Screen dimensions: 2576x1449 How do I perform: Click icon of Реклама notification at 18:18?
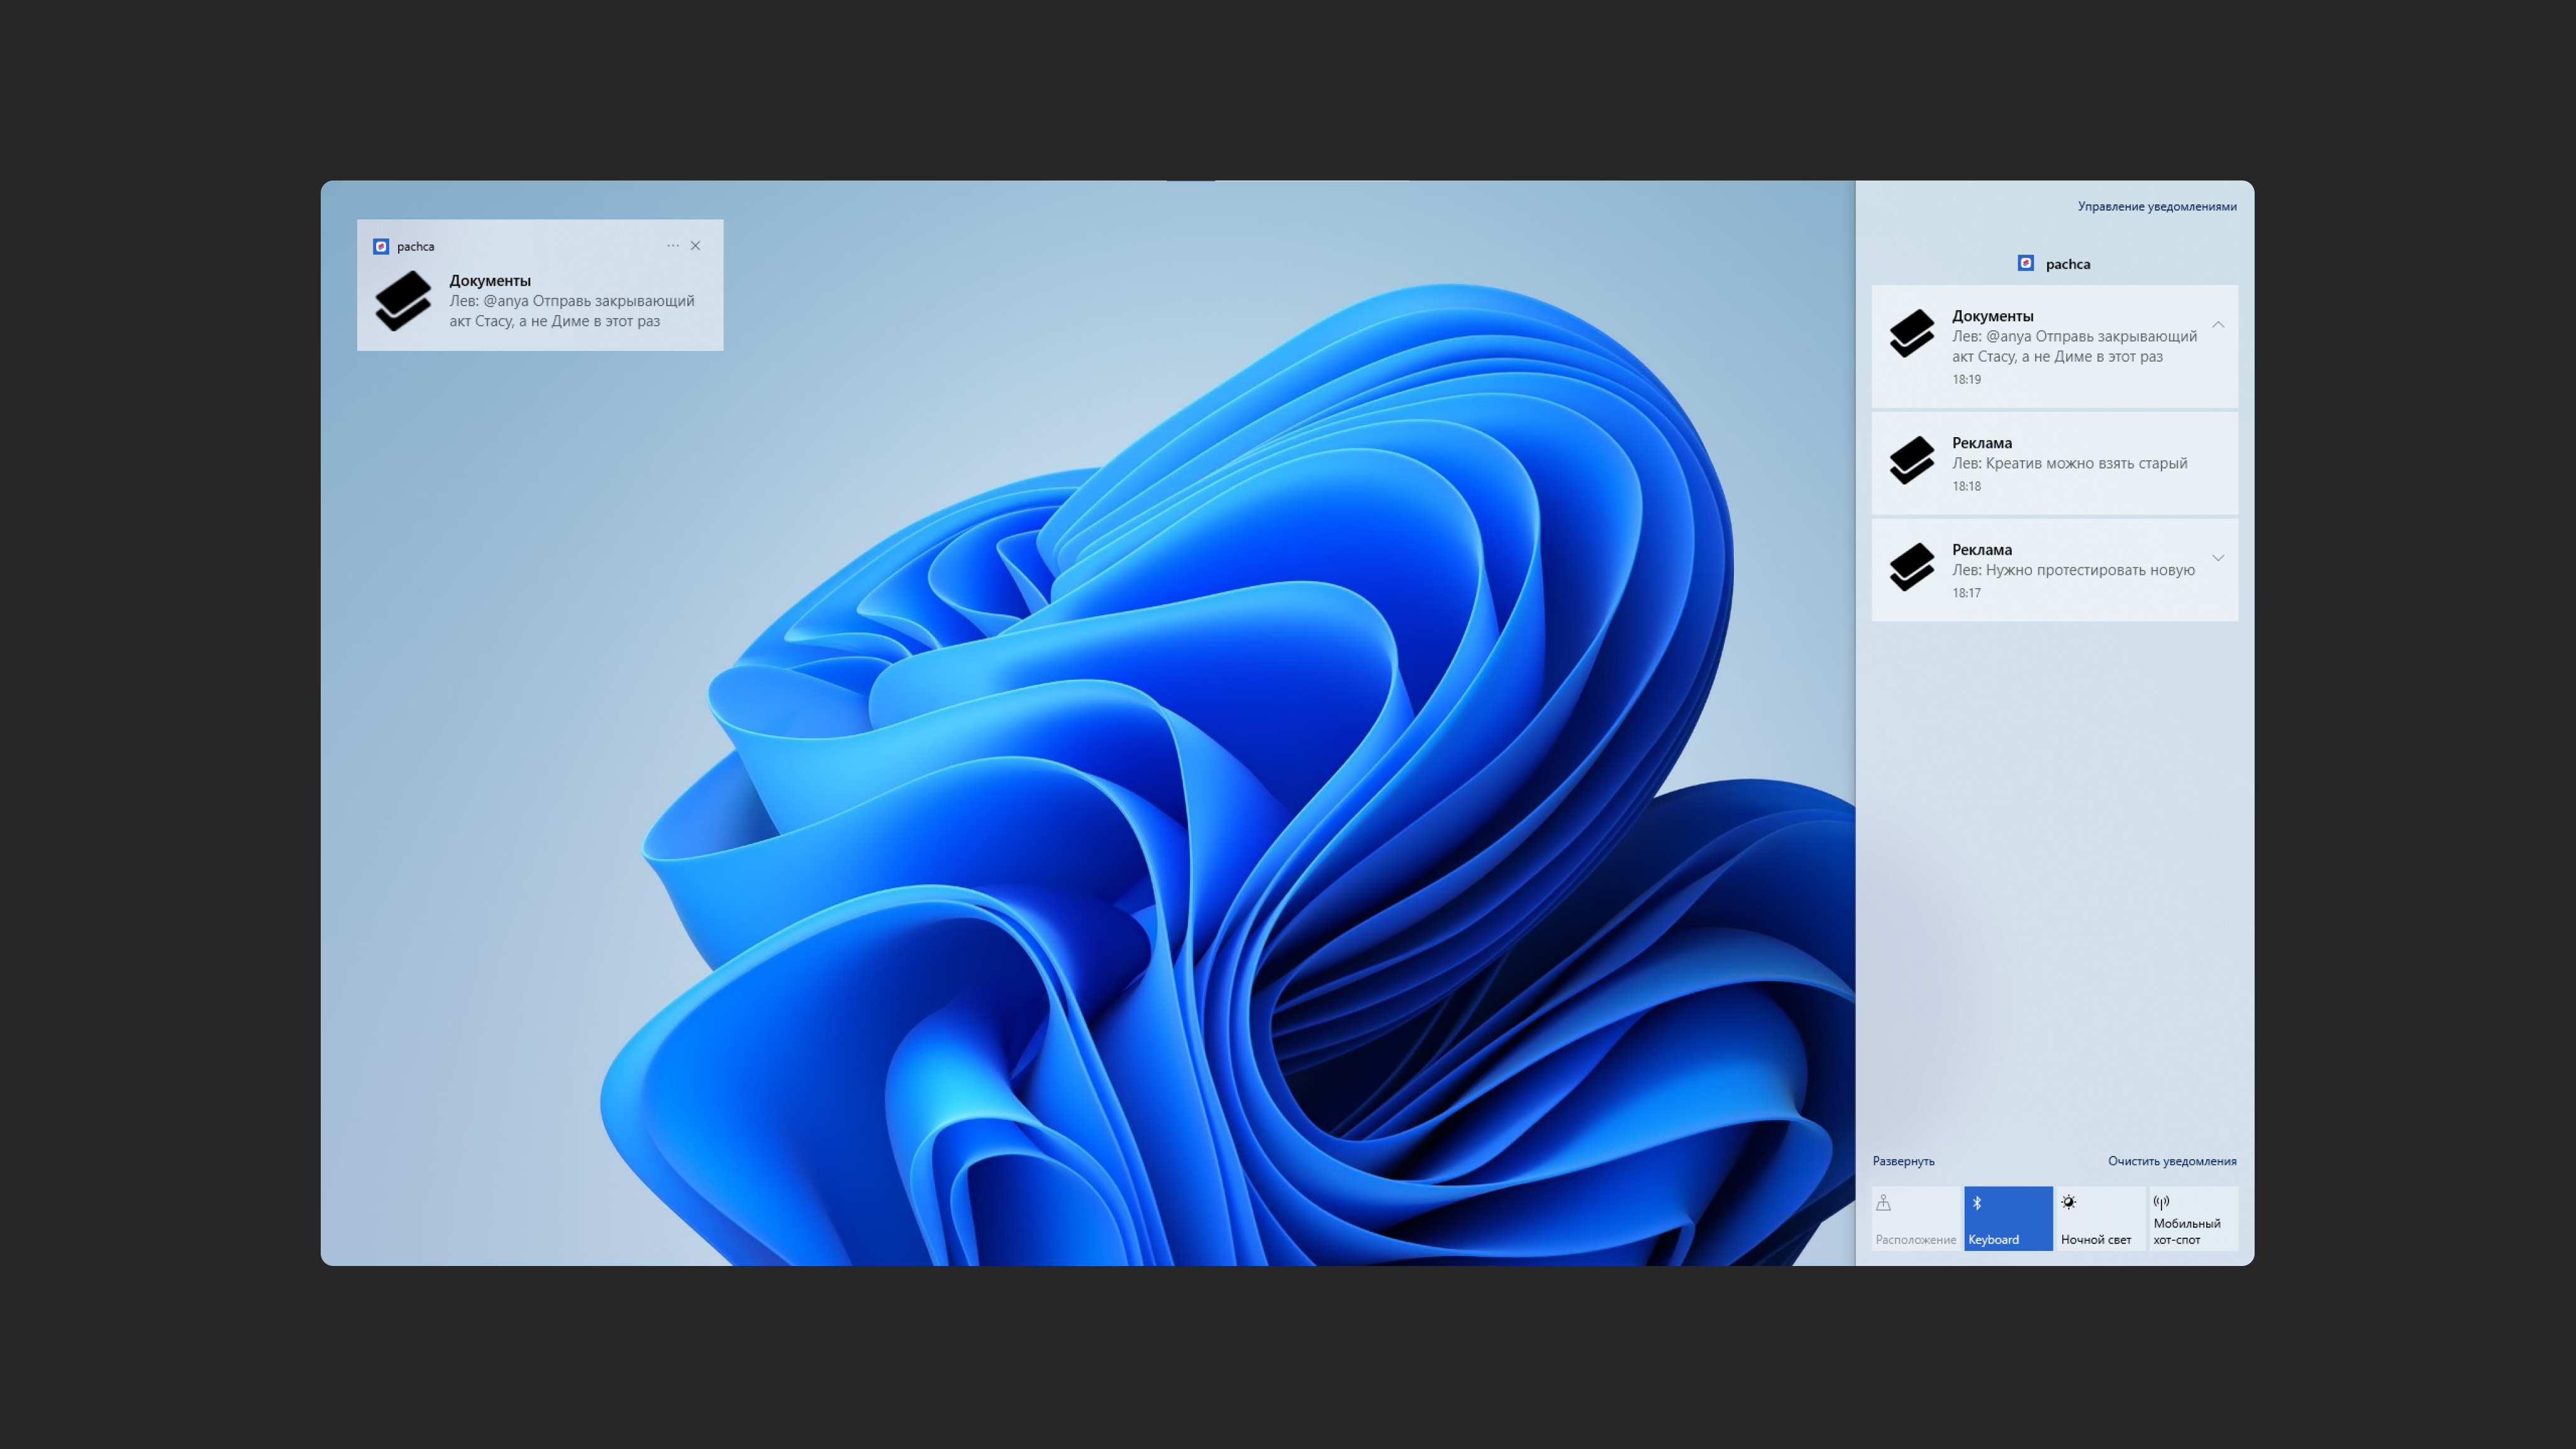pos(1912,461)
